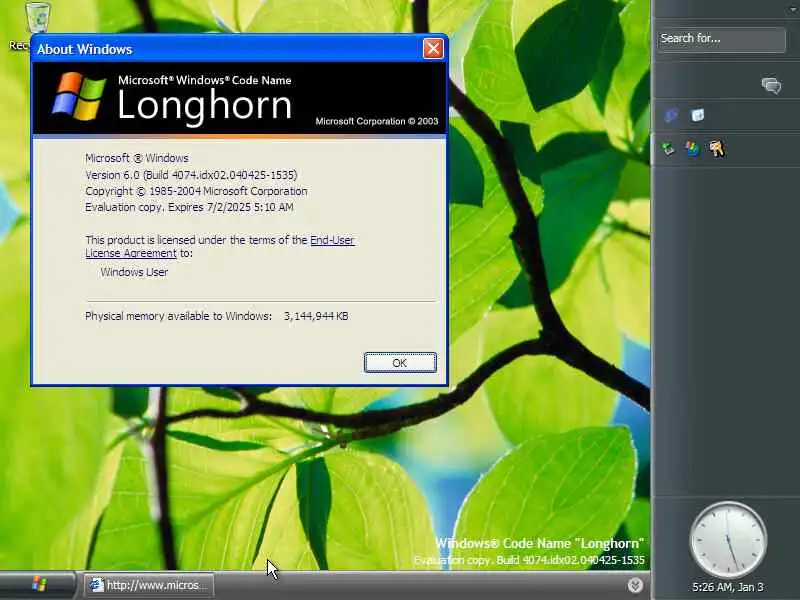Click the analog clock in the sidebar
800x600 pixels.
click(728, 540)
